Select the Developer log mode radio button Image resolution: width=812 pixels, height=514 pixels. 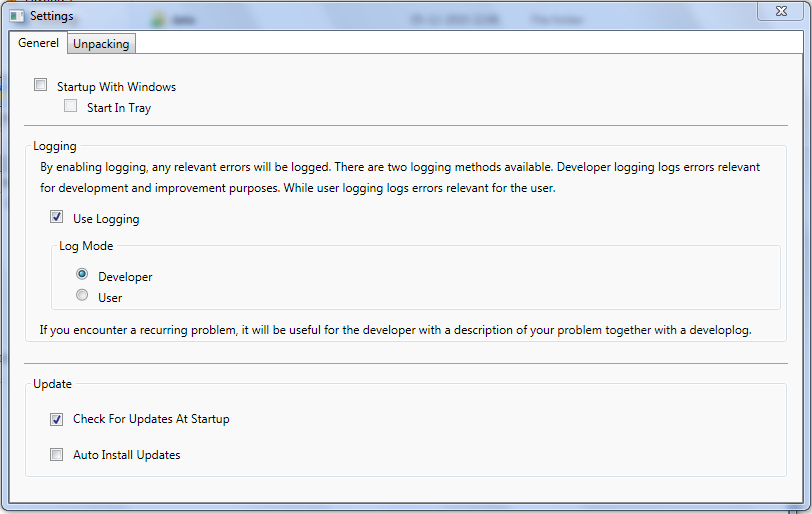tap(82, 275)
